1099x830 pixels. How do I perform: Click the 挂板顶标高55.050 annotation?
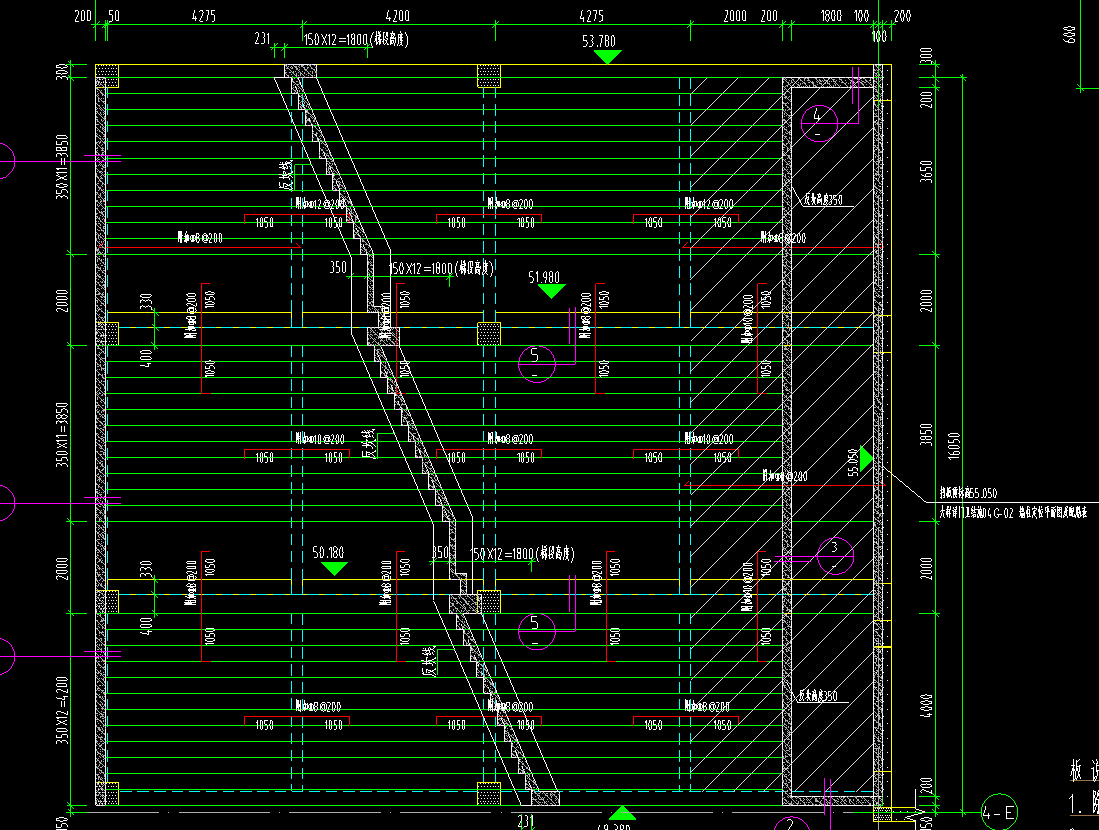point(969,494)
